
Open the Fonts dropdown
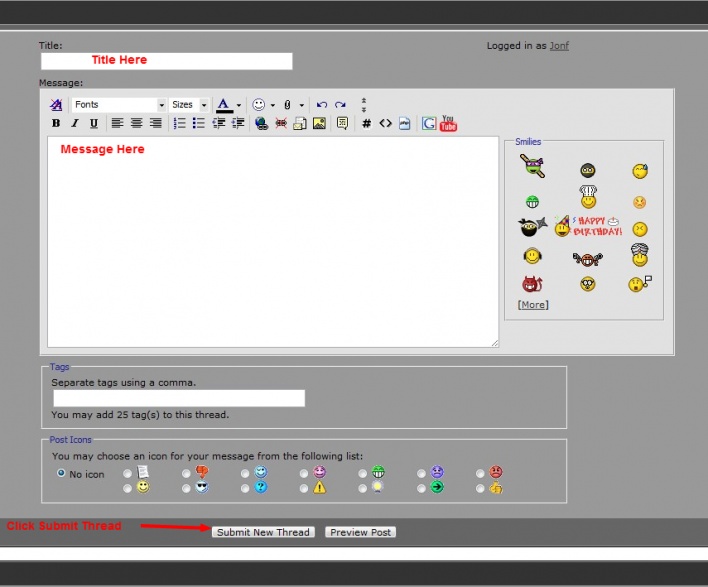pyautogui.click(x=119, y=105)
